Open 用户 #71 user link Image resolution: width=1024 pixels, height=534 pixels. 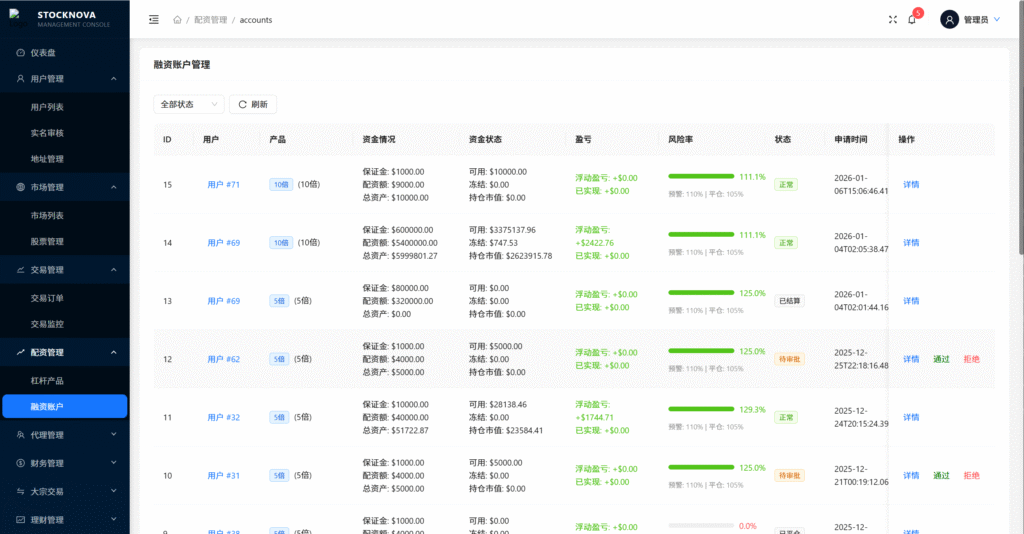[223, 185]
